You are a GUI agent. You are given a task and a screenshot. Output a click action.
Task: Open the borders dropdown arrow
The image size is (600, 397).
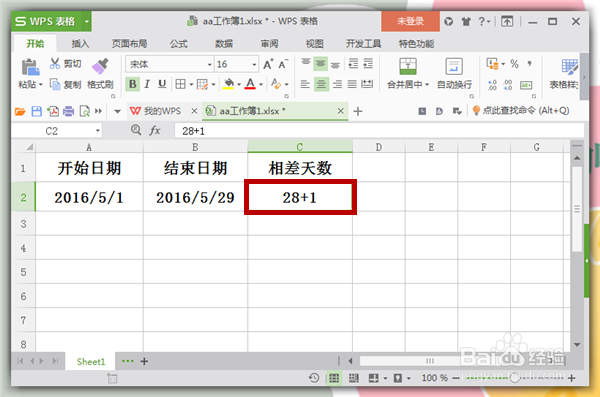pos(191,84)
